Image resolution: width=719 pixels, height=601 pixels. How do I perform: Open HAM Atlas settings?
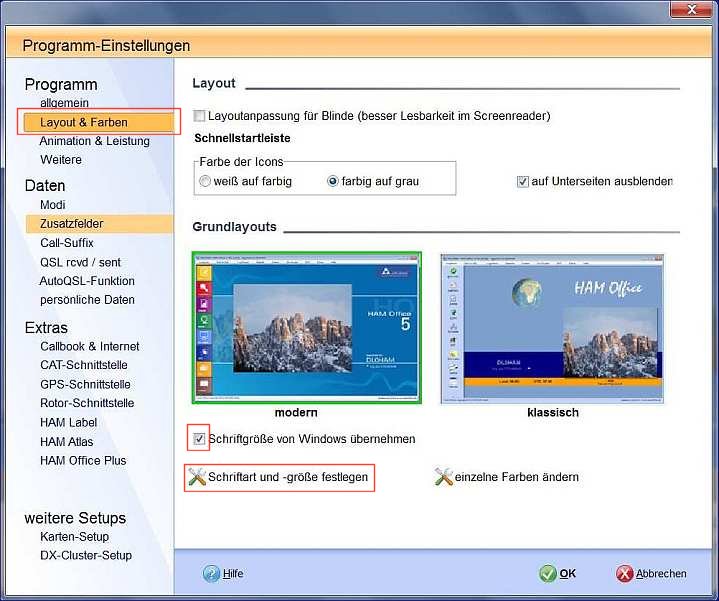pos(66,441)
